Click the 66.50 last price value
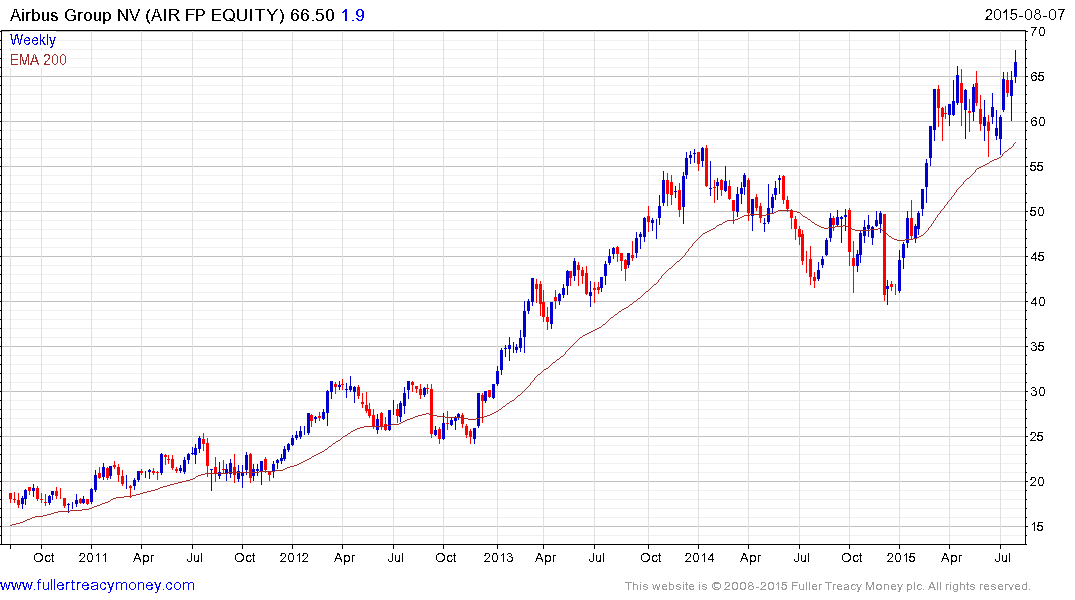 coord(312,15)
